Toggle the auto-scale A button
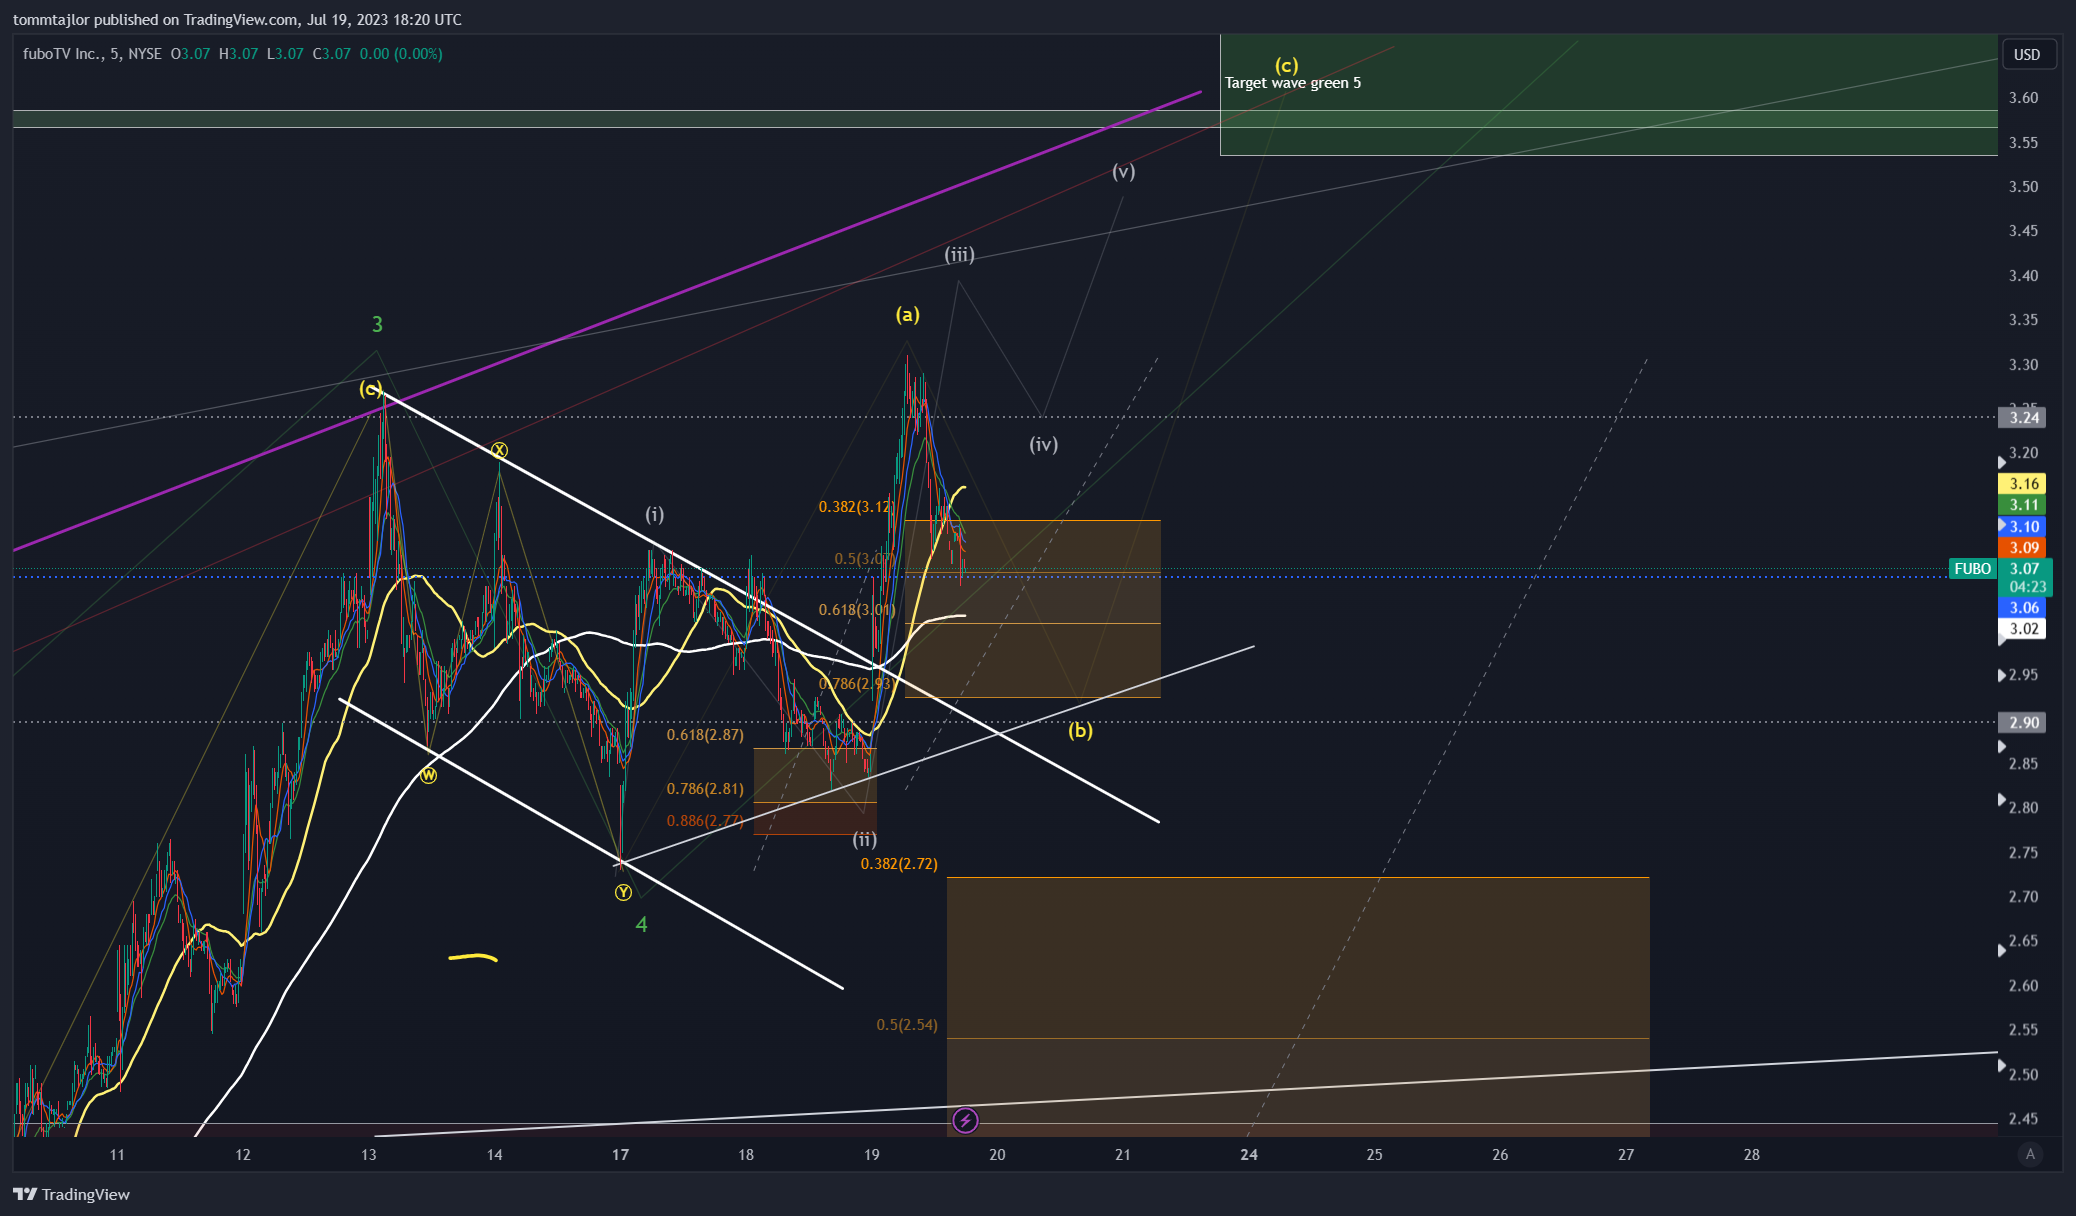This screenshot has width=2076, height=1216. click(x=2030, y=1154)
